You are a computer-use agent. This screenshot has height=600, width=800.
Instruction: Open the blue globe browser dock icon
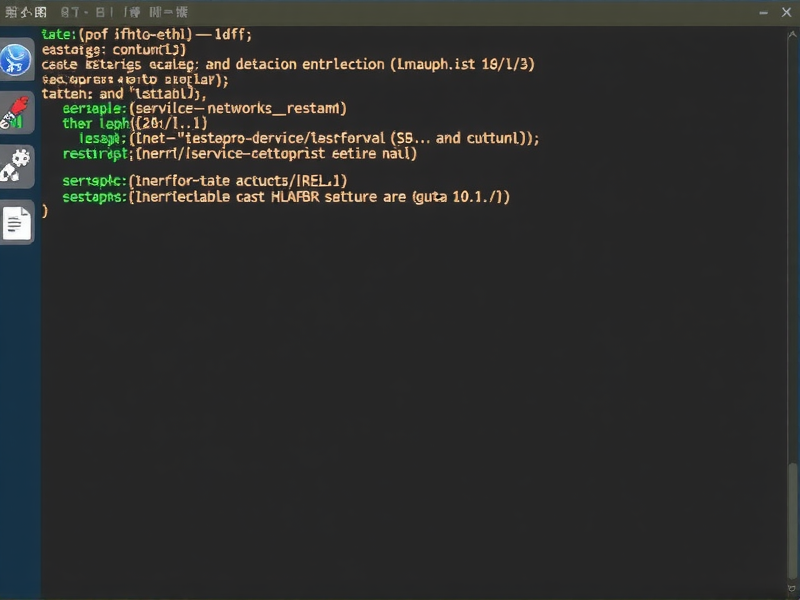click(x=17, y=61)
